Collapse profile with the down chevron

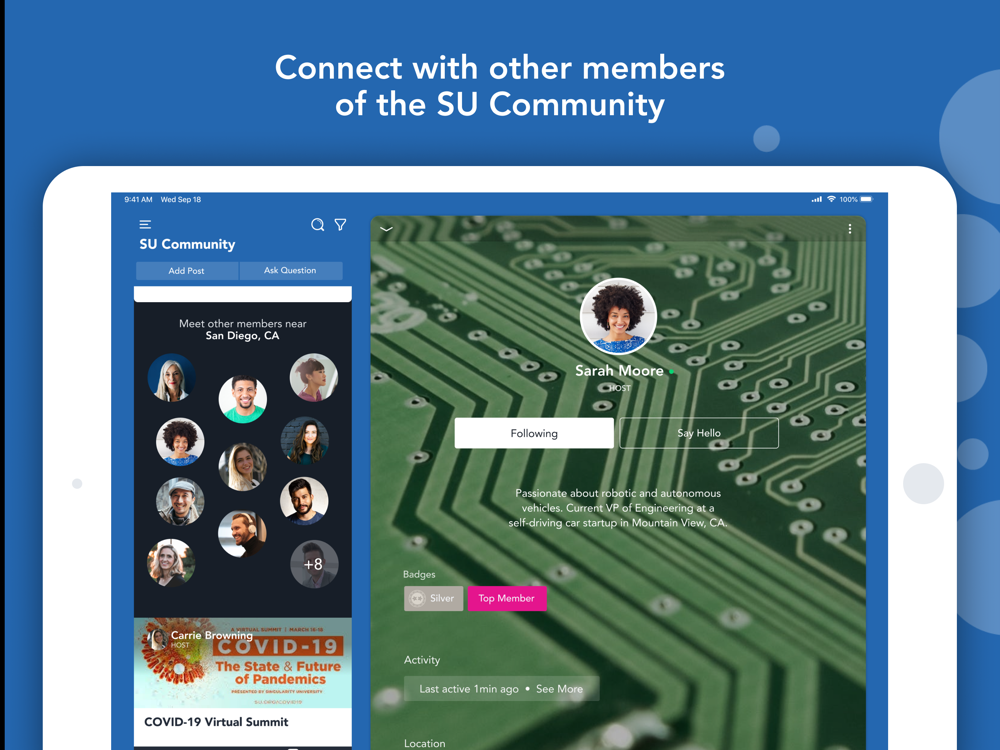(x=386, y=229)
